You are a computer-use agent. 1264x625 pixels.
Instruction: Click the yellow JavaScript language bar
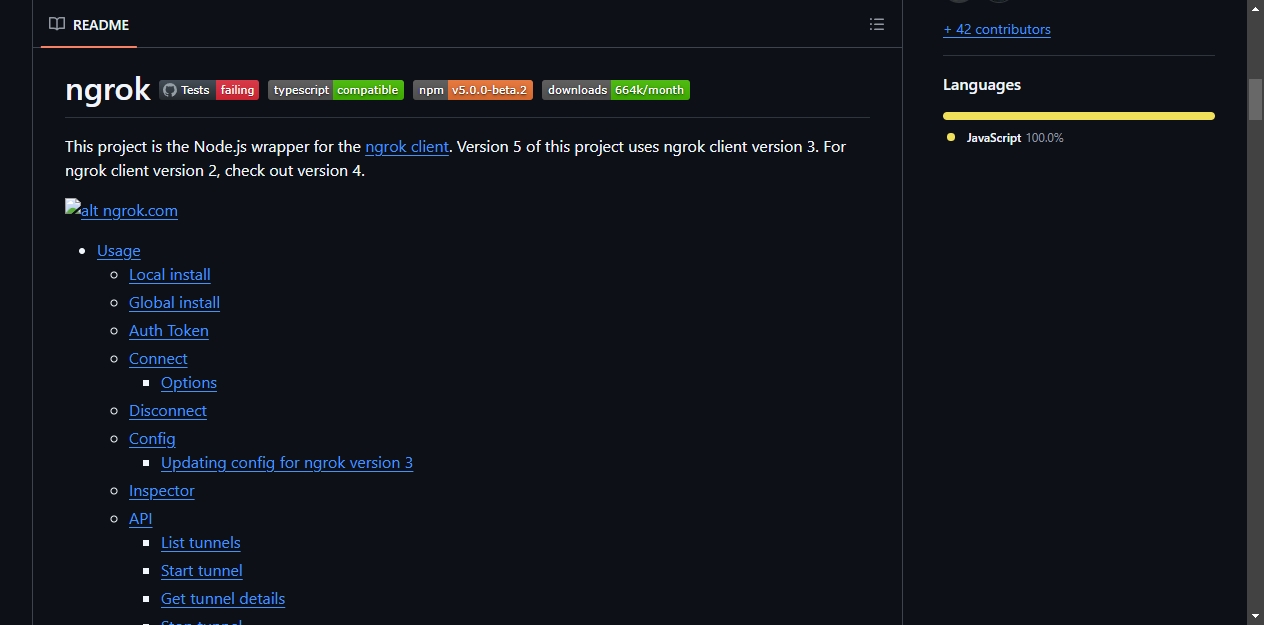click(1079, 116)
